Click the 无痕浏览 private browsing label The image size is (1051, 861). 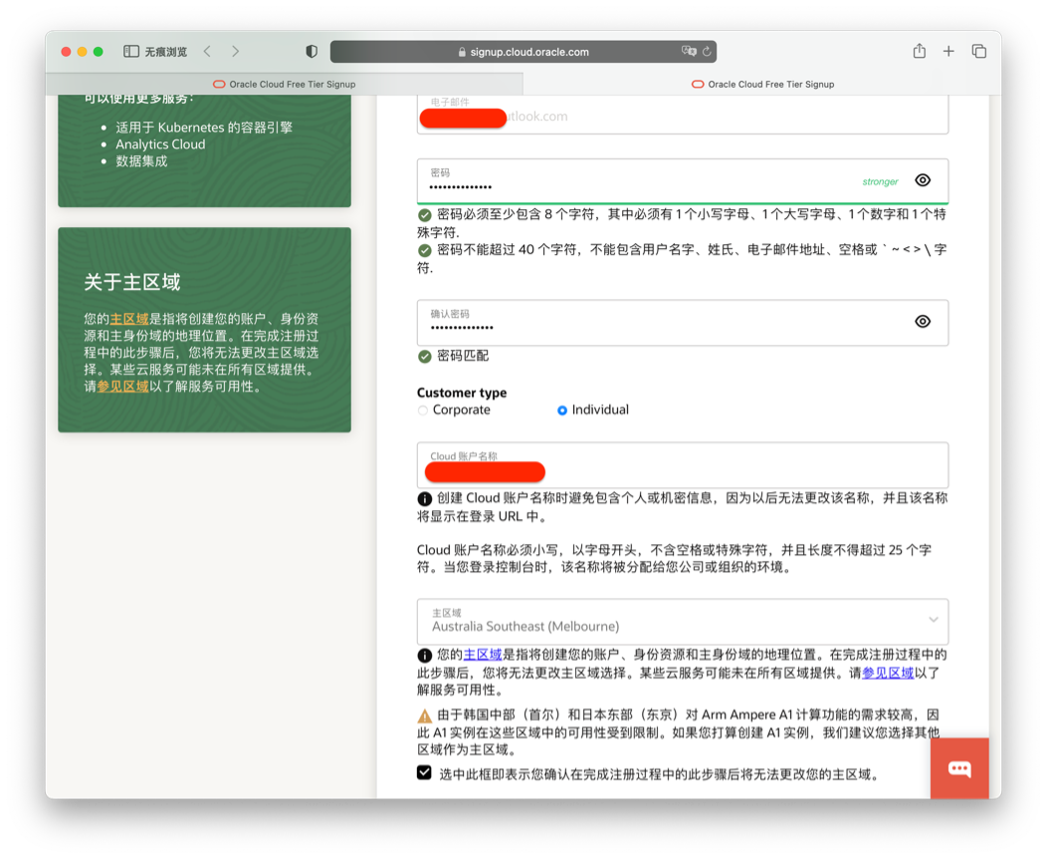pos(166,52)
